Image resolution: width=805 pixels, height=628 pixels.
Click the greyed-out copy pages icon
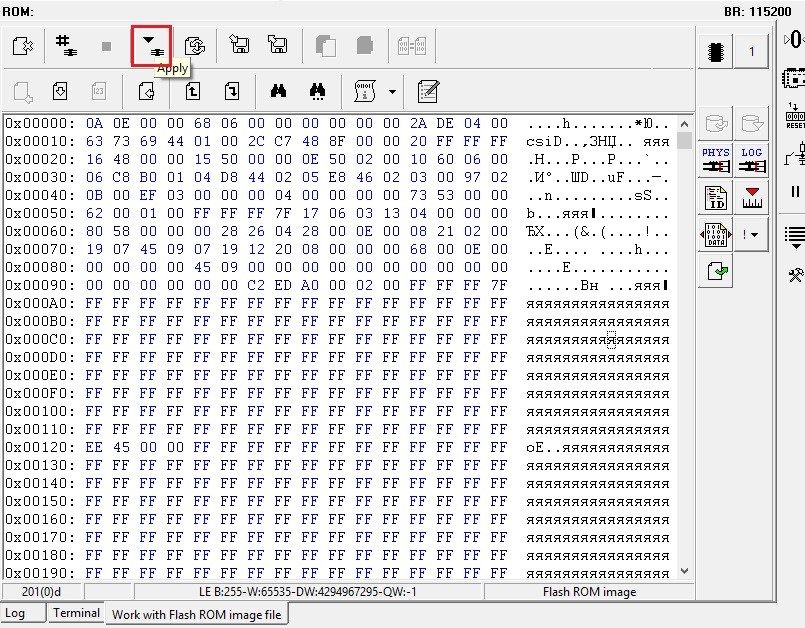(325, 46)
